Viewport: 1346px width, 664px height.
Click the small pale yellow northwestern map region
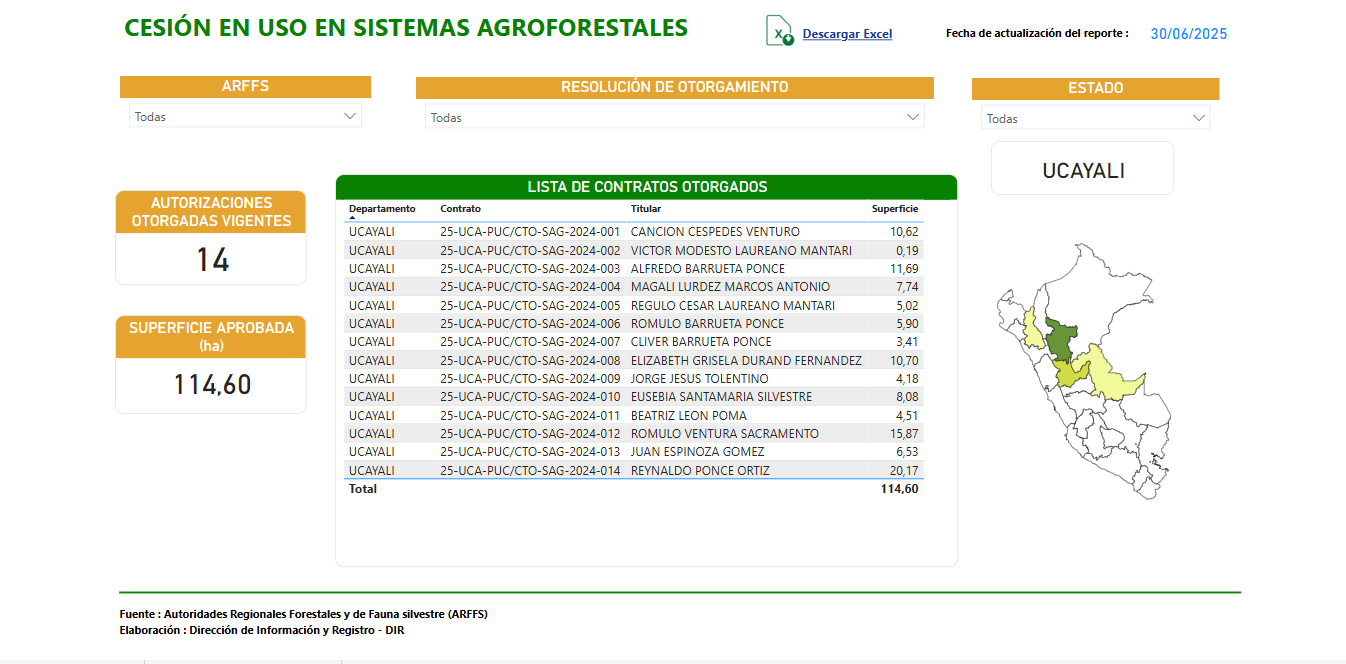pos(1030,330)
